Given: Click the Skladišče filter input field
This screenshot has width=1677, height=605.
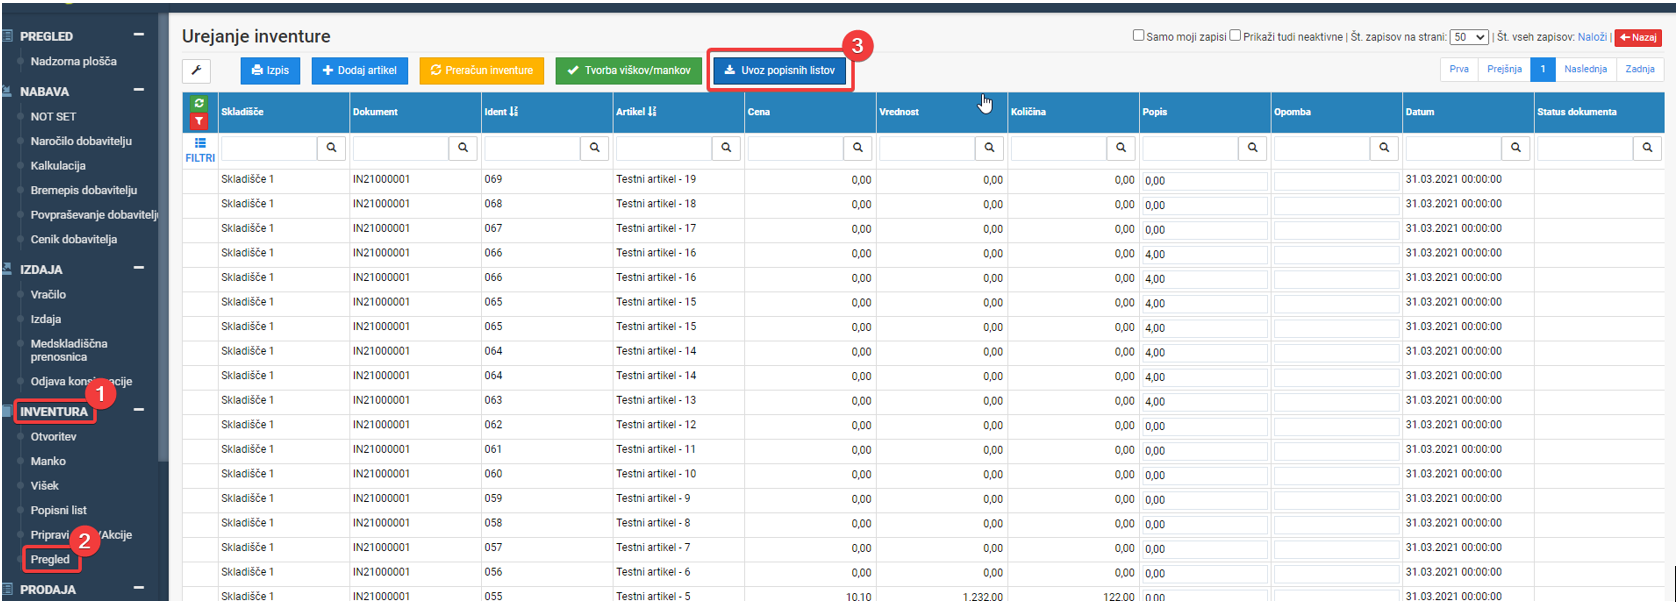Looking at the screenshot, I should [269, 148].
